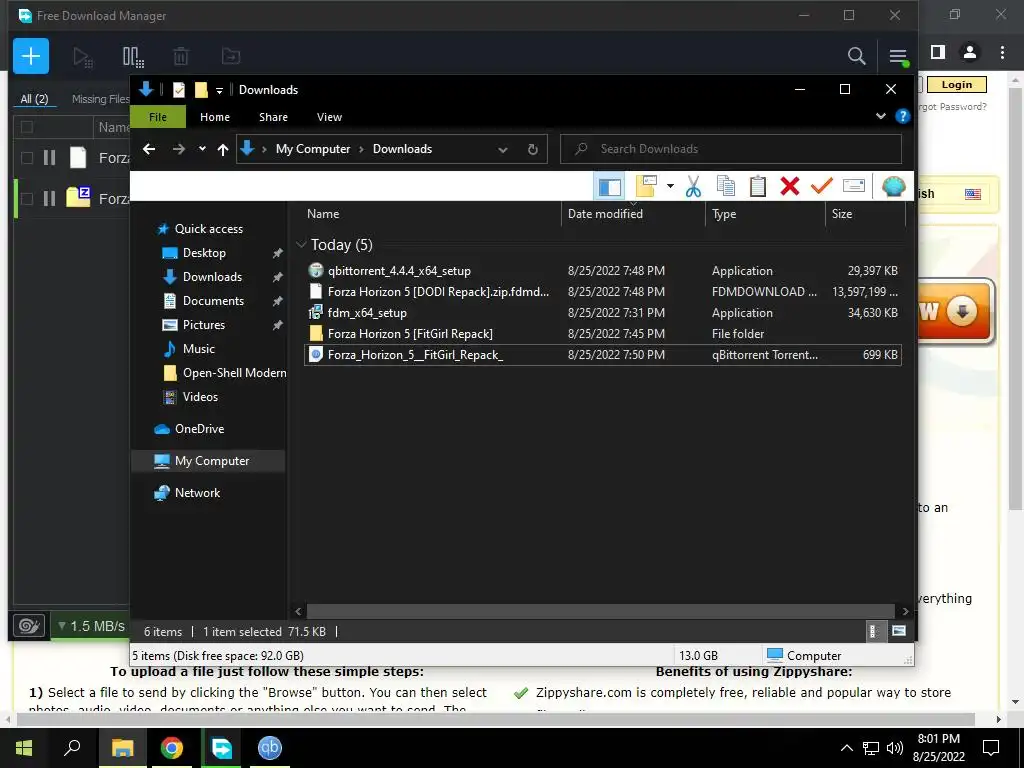The image size is (1024, 768).
Task: Show hidden system tray icons
Action: click(847, 748)
